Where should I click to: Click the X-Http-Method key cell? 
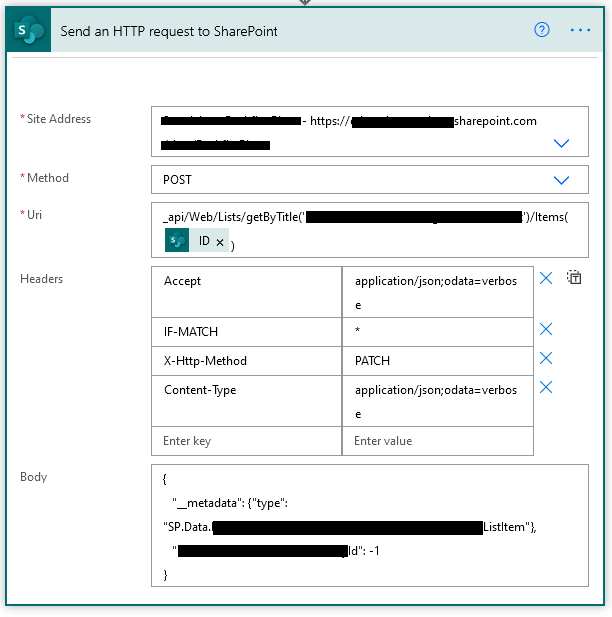(x=246, y=361)
